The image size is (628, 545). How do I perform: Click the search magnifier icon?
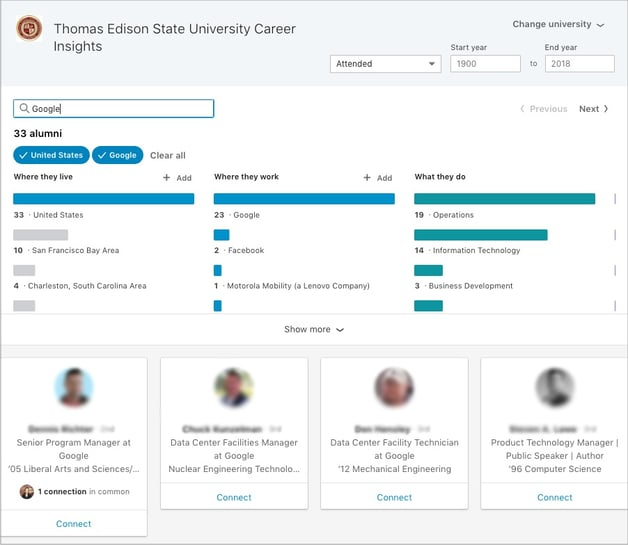coord(24,109)
